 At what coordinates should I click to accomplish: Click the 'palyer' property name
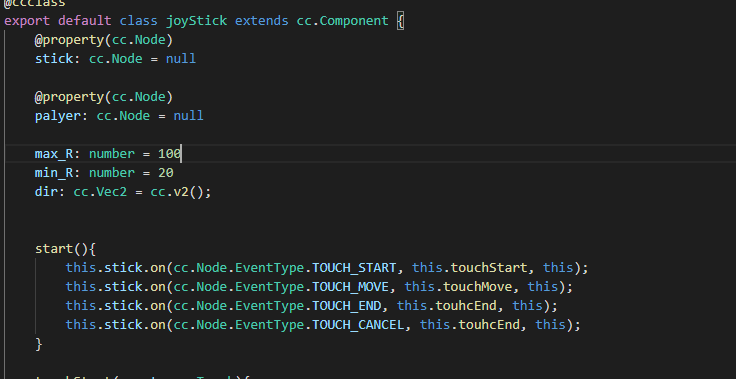click(58, 116)
